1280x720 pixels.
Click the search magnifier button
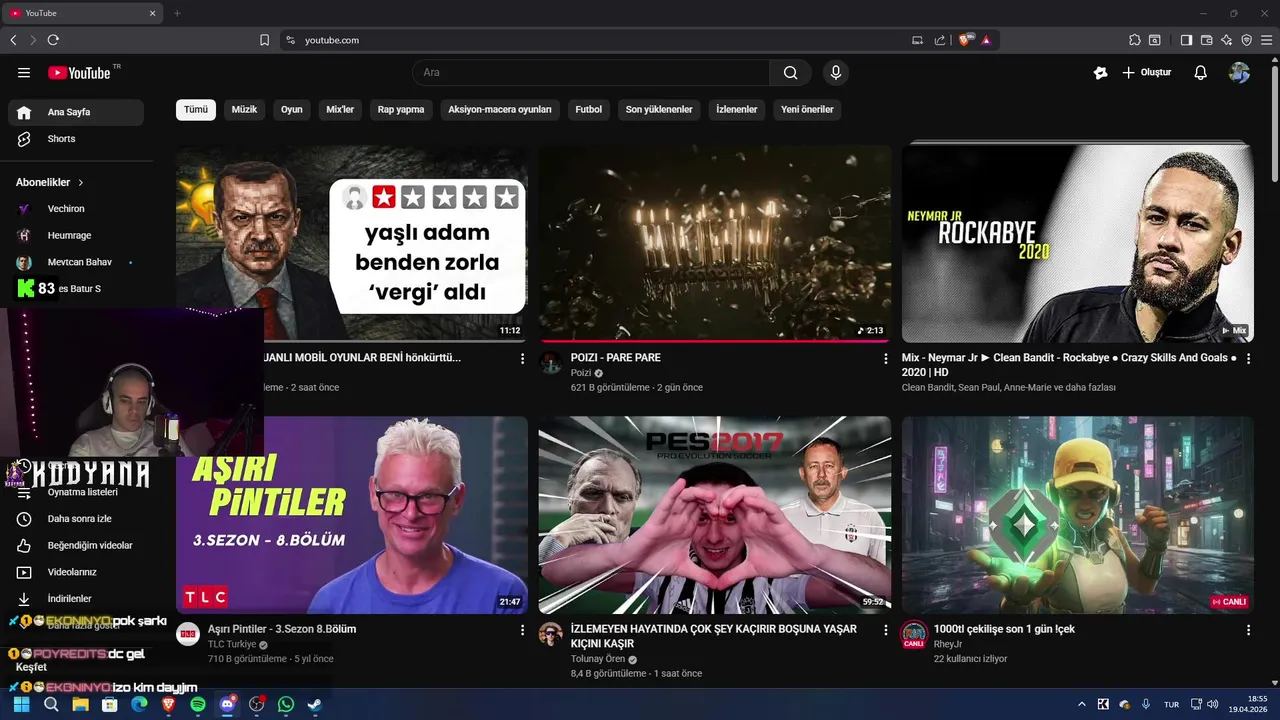coord(791,73)
